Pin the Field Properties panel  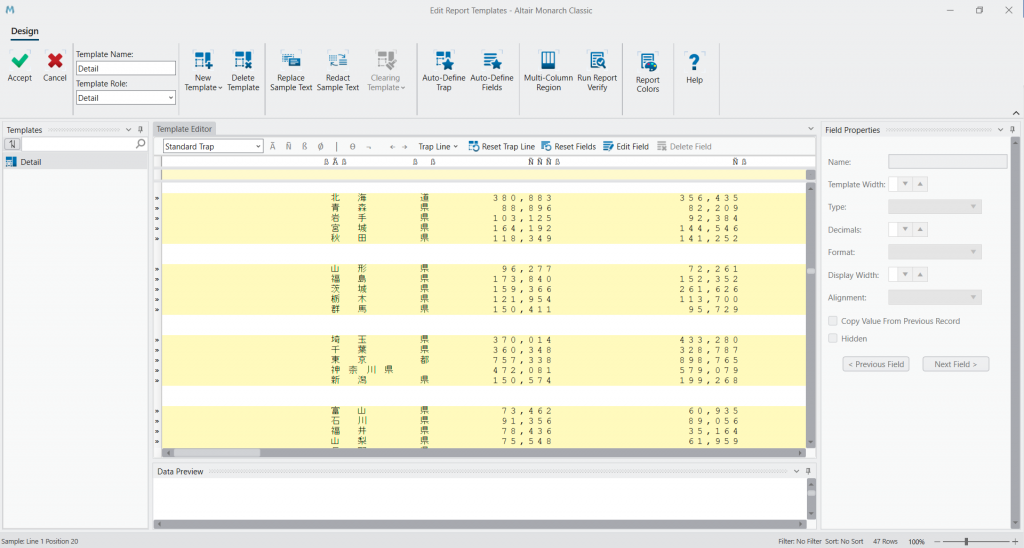pyautogui.click(x=1012, y=130)
